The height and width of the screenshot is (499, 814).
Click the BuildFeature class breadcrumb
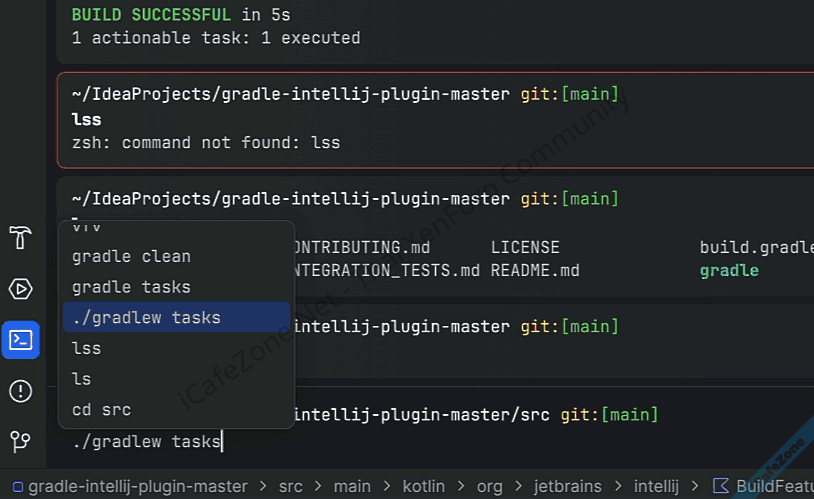pos(765,487)
